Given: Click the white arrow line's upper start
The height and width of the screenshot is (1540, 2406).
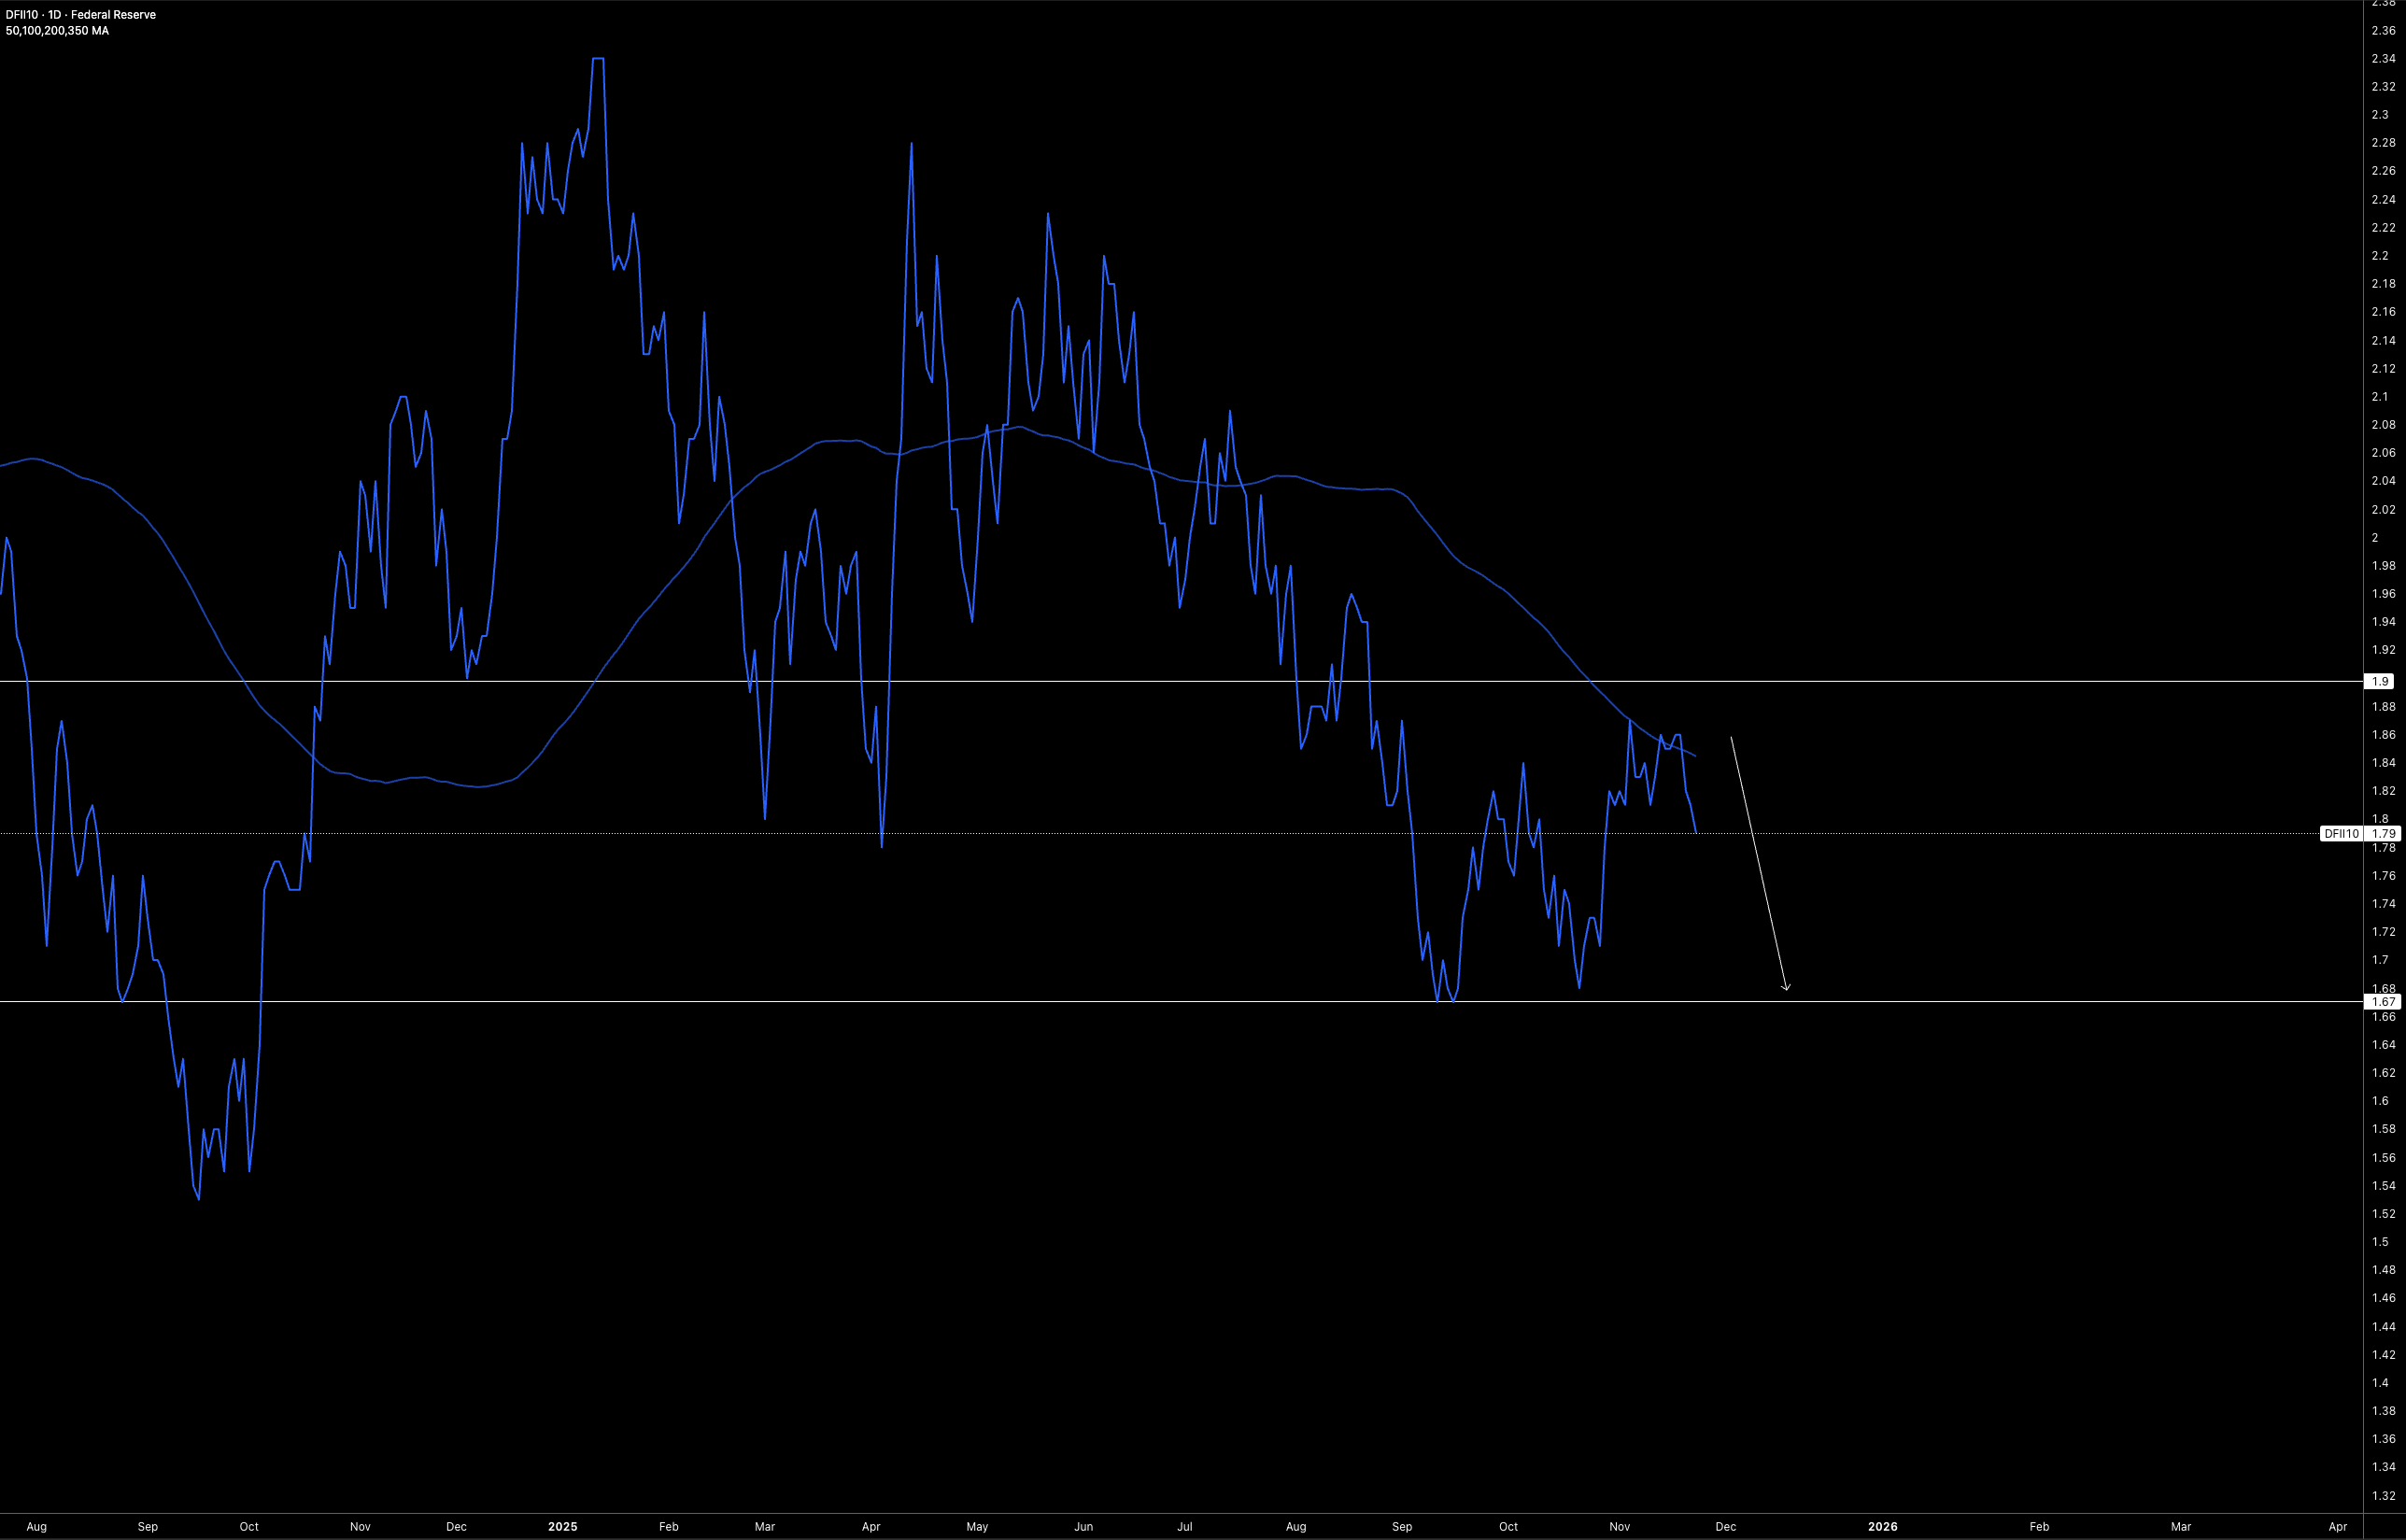Looking at the screenshot, I should click(1731, 739).
